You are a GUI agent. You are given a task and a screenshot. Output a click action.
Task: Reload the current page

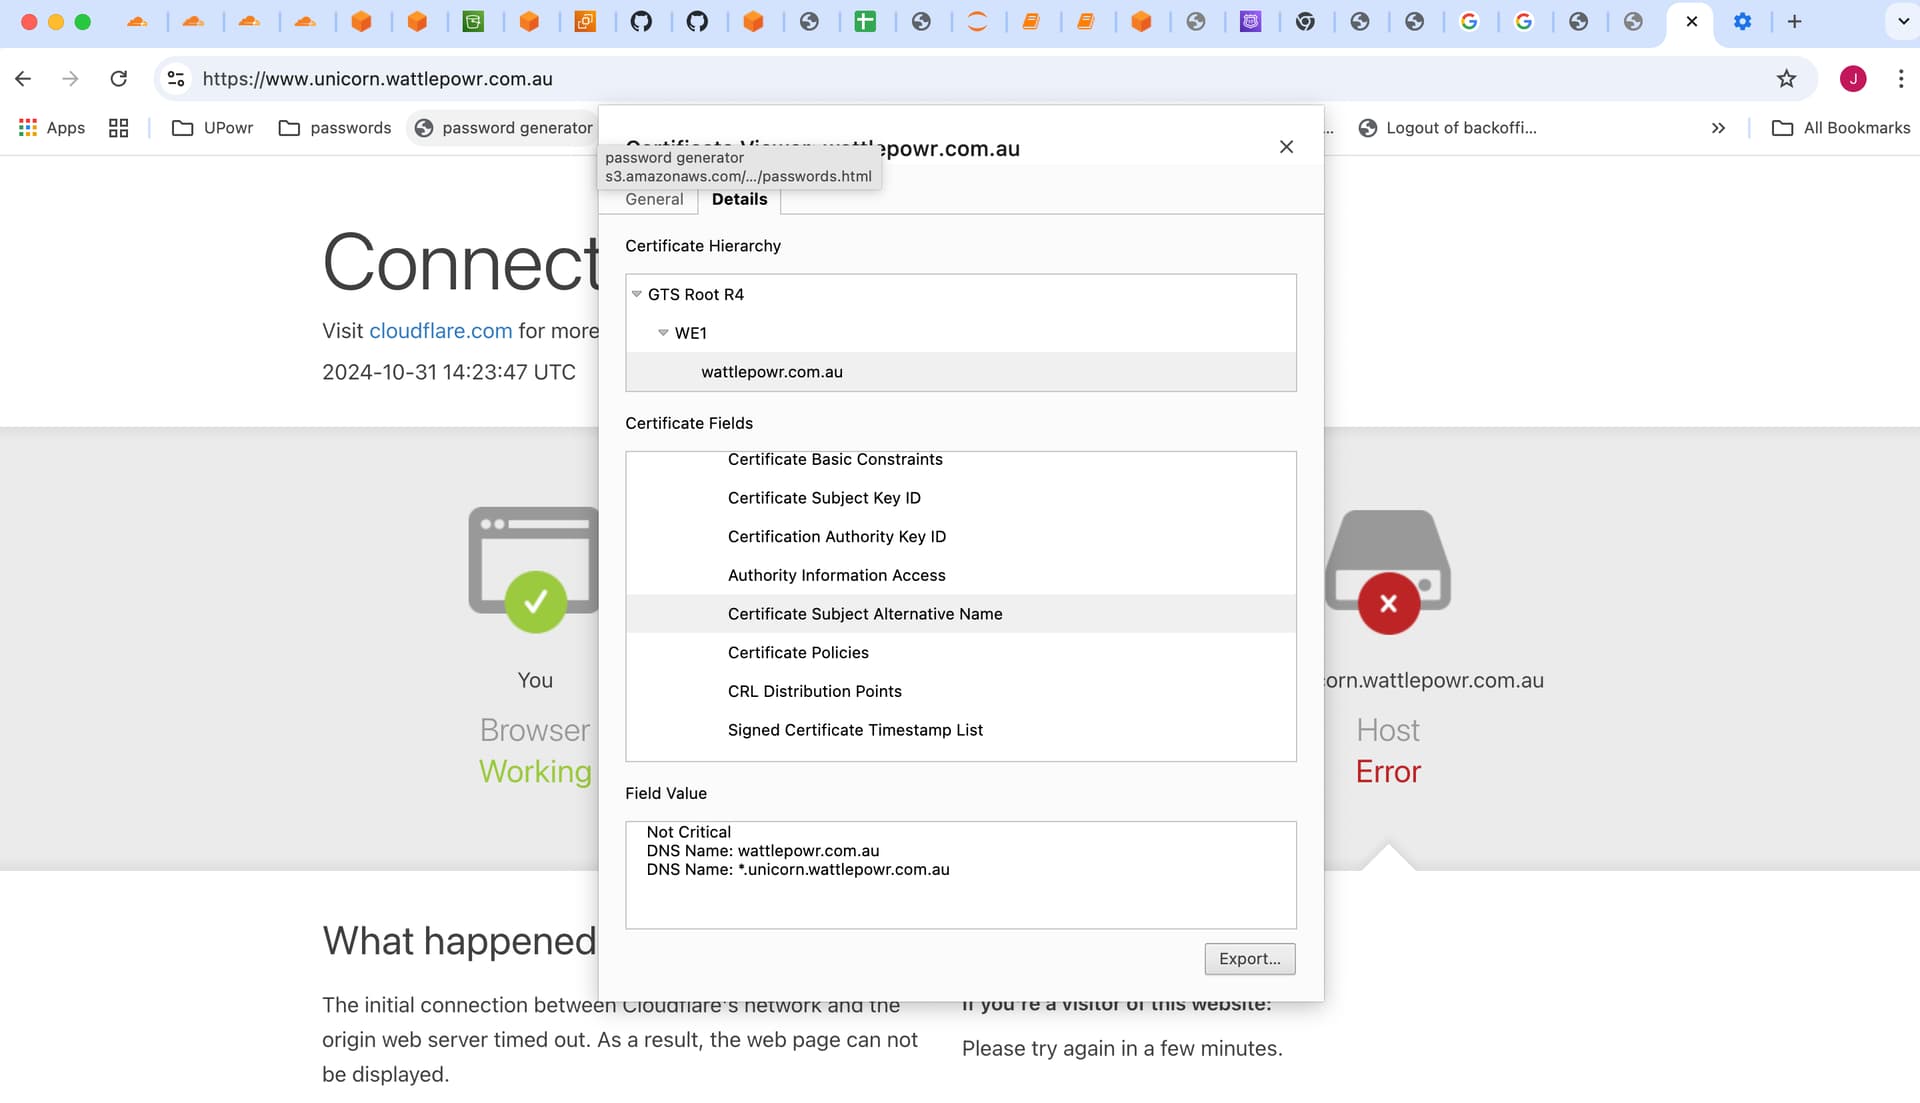tap(118, 78)
